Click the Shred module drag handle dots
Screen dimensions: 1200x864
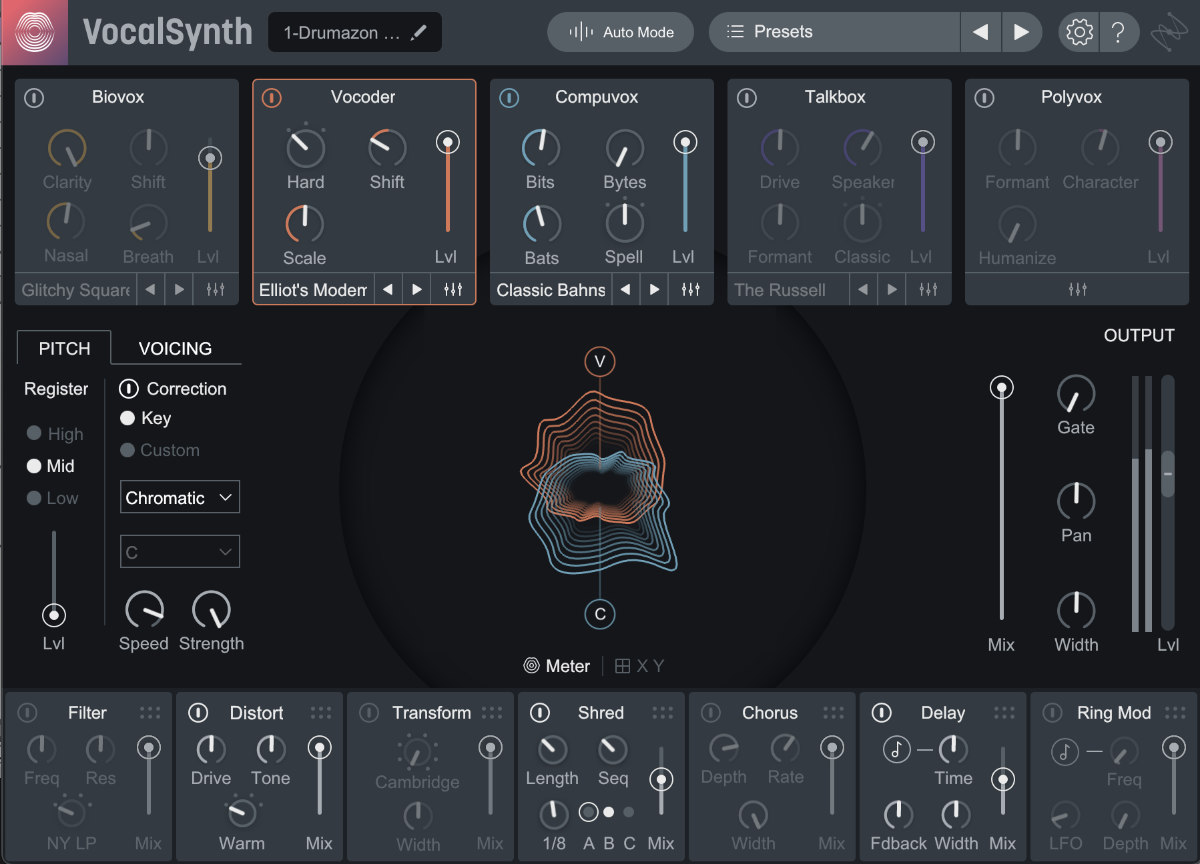pyautogui.click(x=663, y=713)
